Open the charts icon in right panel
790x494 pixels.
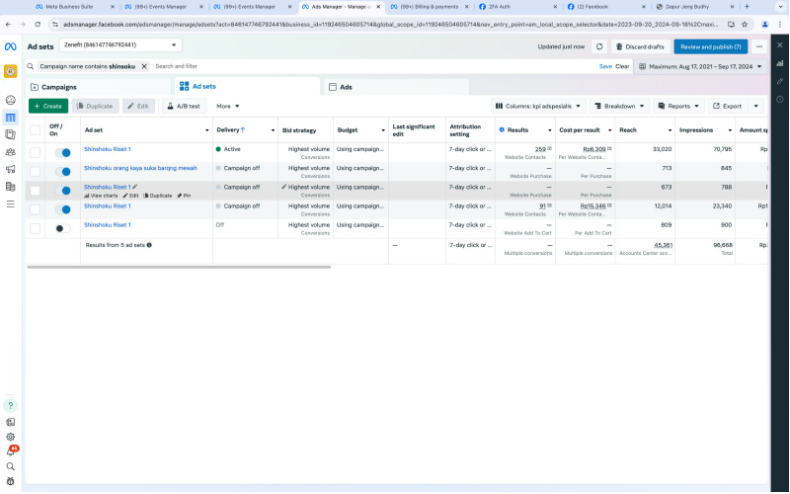tap(780, 63)
